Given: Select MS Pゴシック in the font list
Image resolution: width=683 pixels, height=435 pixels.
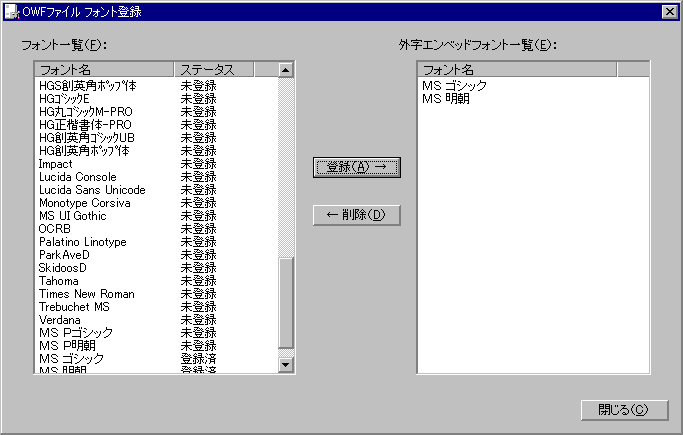Looking at the screenshot, I should coord(76,334).
